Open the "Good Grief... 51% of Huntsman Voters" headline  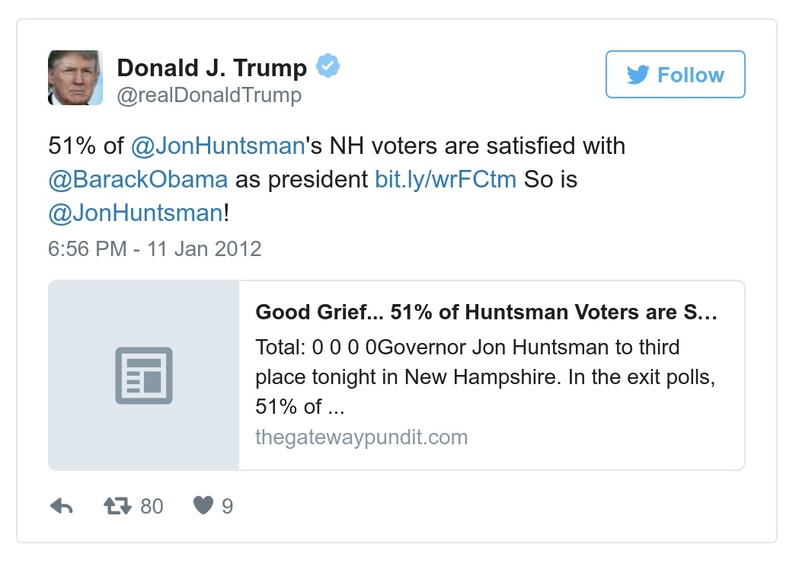[486, 312]
